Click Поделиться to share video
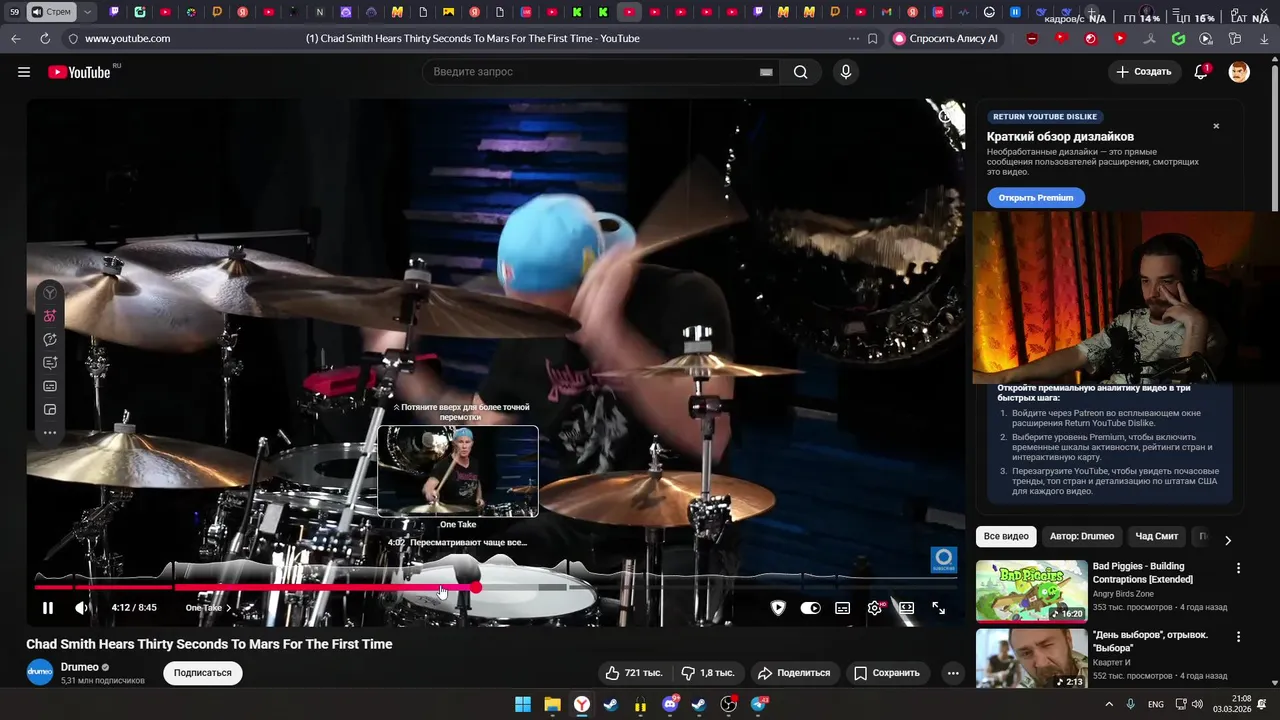The height and width of the screenshot is (720, 1280). (x=794, y=673)
